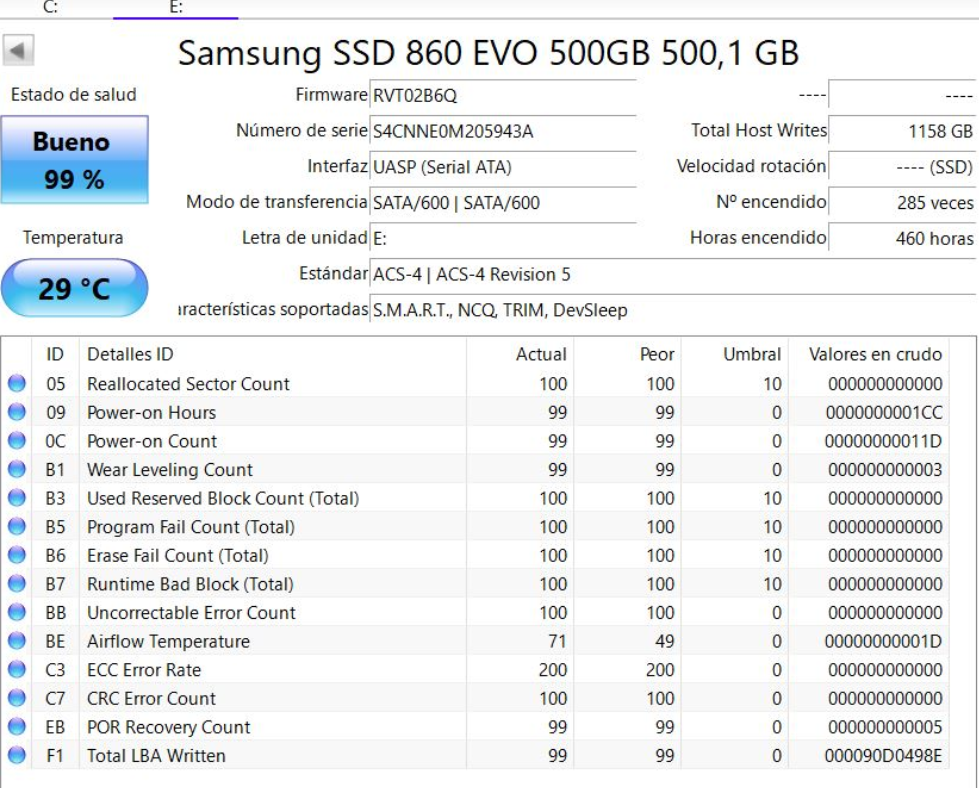
Task: Click the status icon for Erase Fail Count
Action: click(17, 555)
